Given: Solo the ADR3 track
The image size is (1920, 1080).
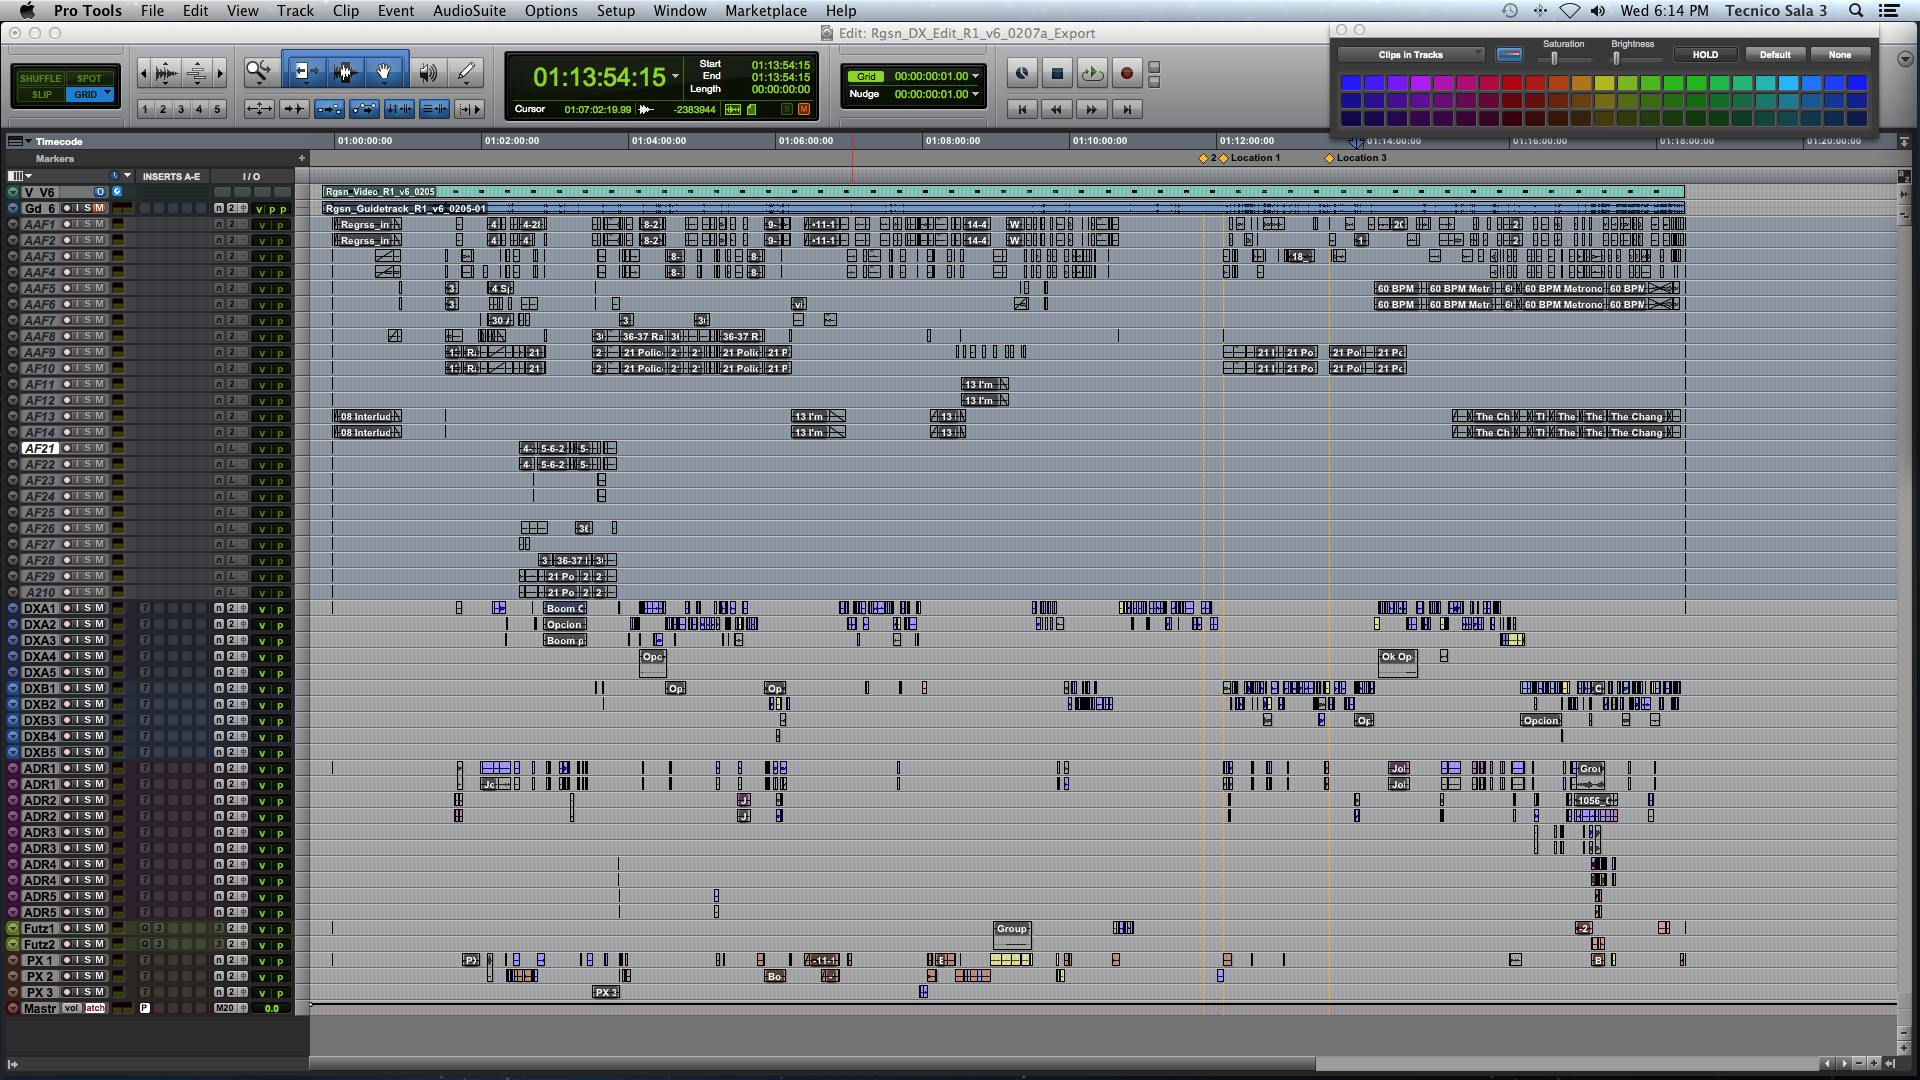Looking at the screenshot, I should coord(87,832).
